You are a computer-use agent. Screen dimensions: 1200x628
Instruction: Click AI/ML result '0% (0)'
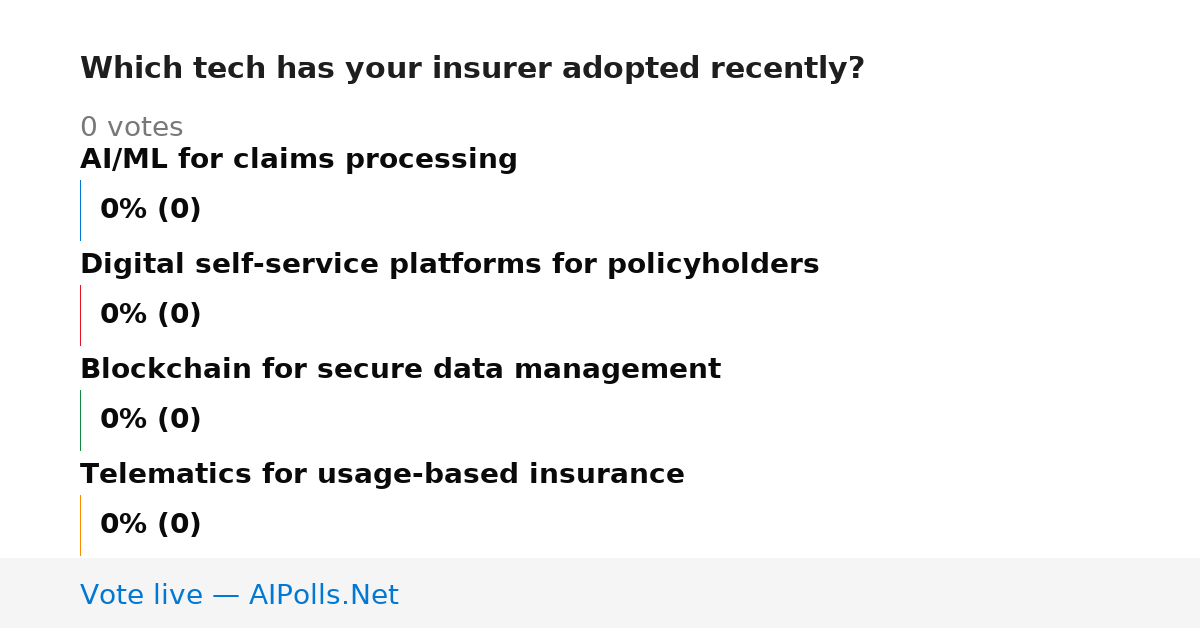[x=150, y=210]
